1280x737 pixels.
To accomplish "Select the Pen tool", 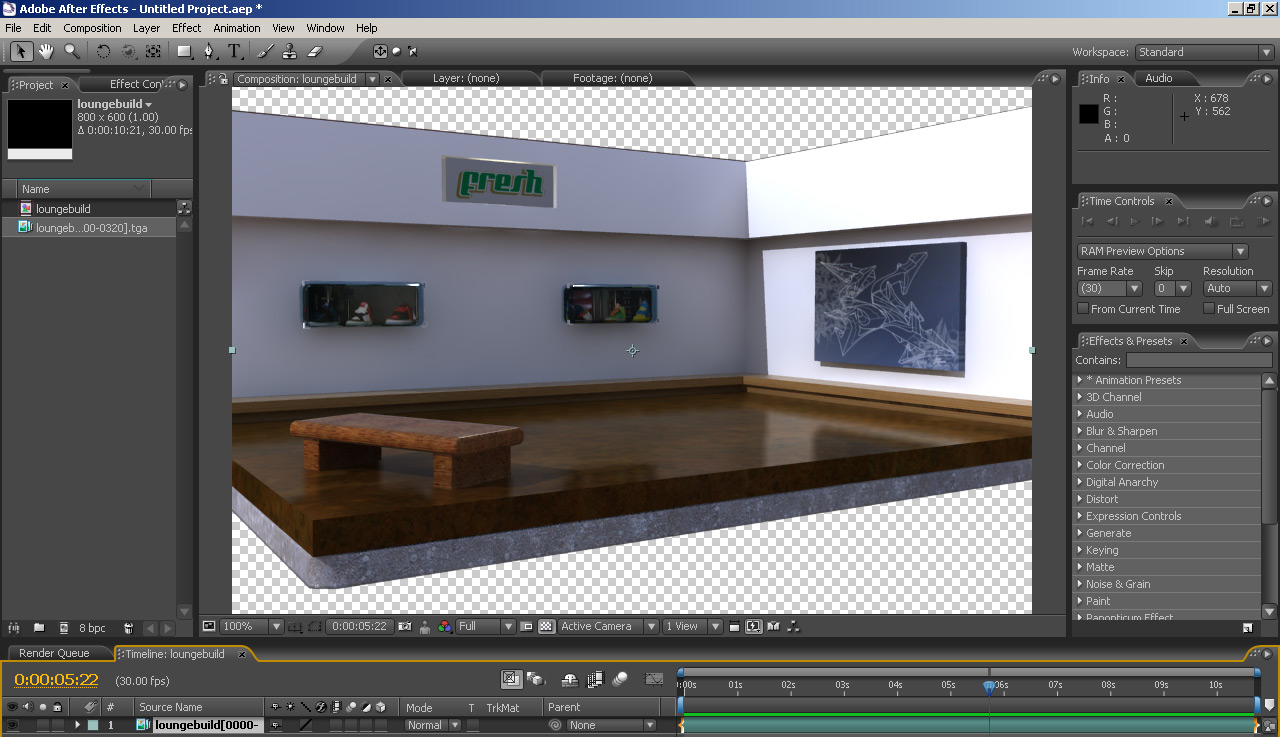I will click(209, 51).
